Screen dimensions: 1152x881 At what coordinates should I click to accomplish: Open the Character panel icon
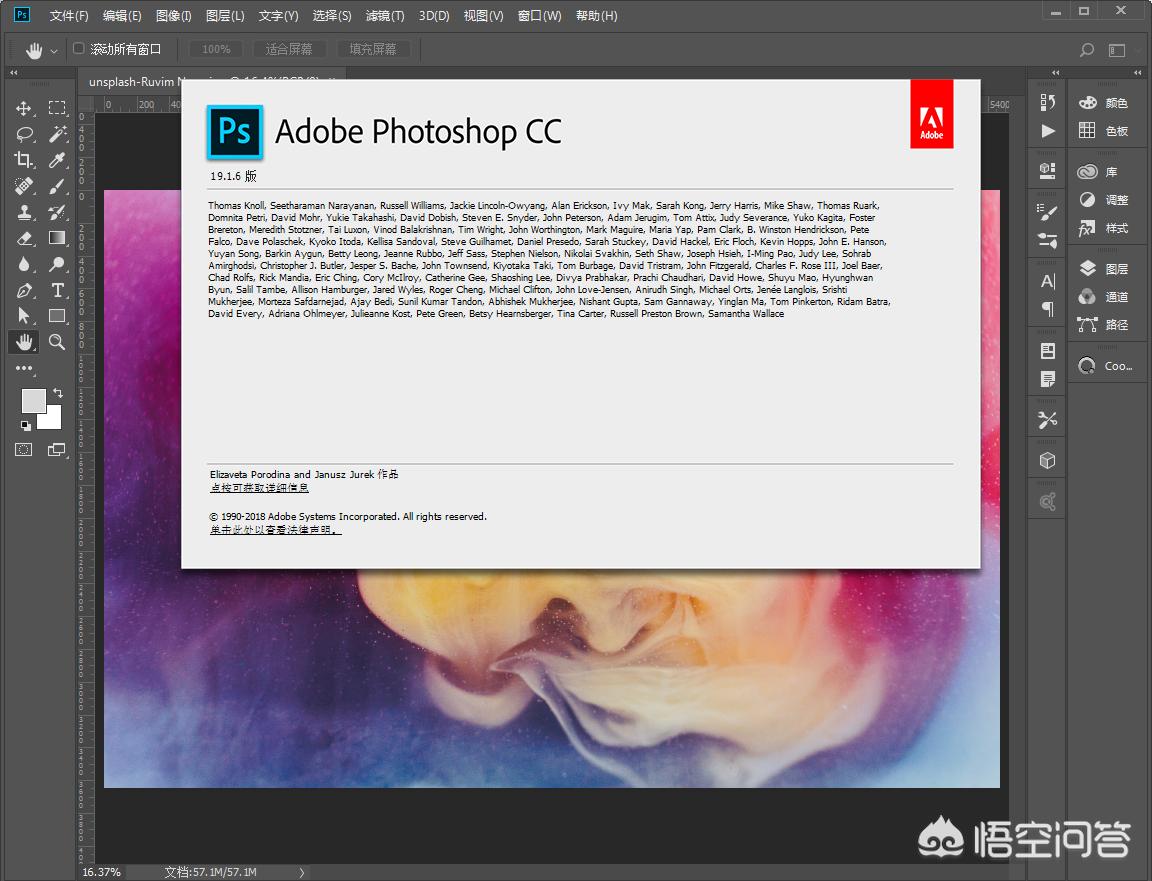click(1048, 281)
